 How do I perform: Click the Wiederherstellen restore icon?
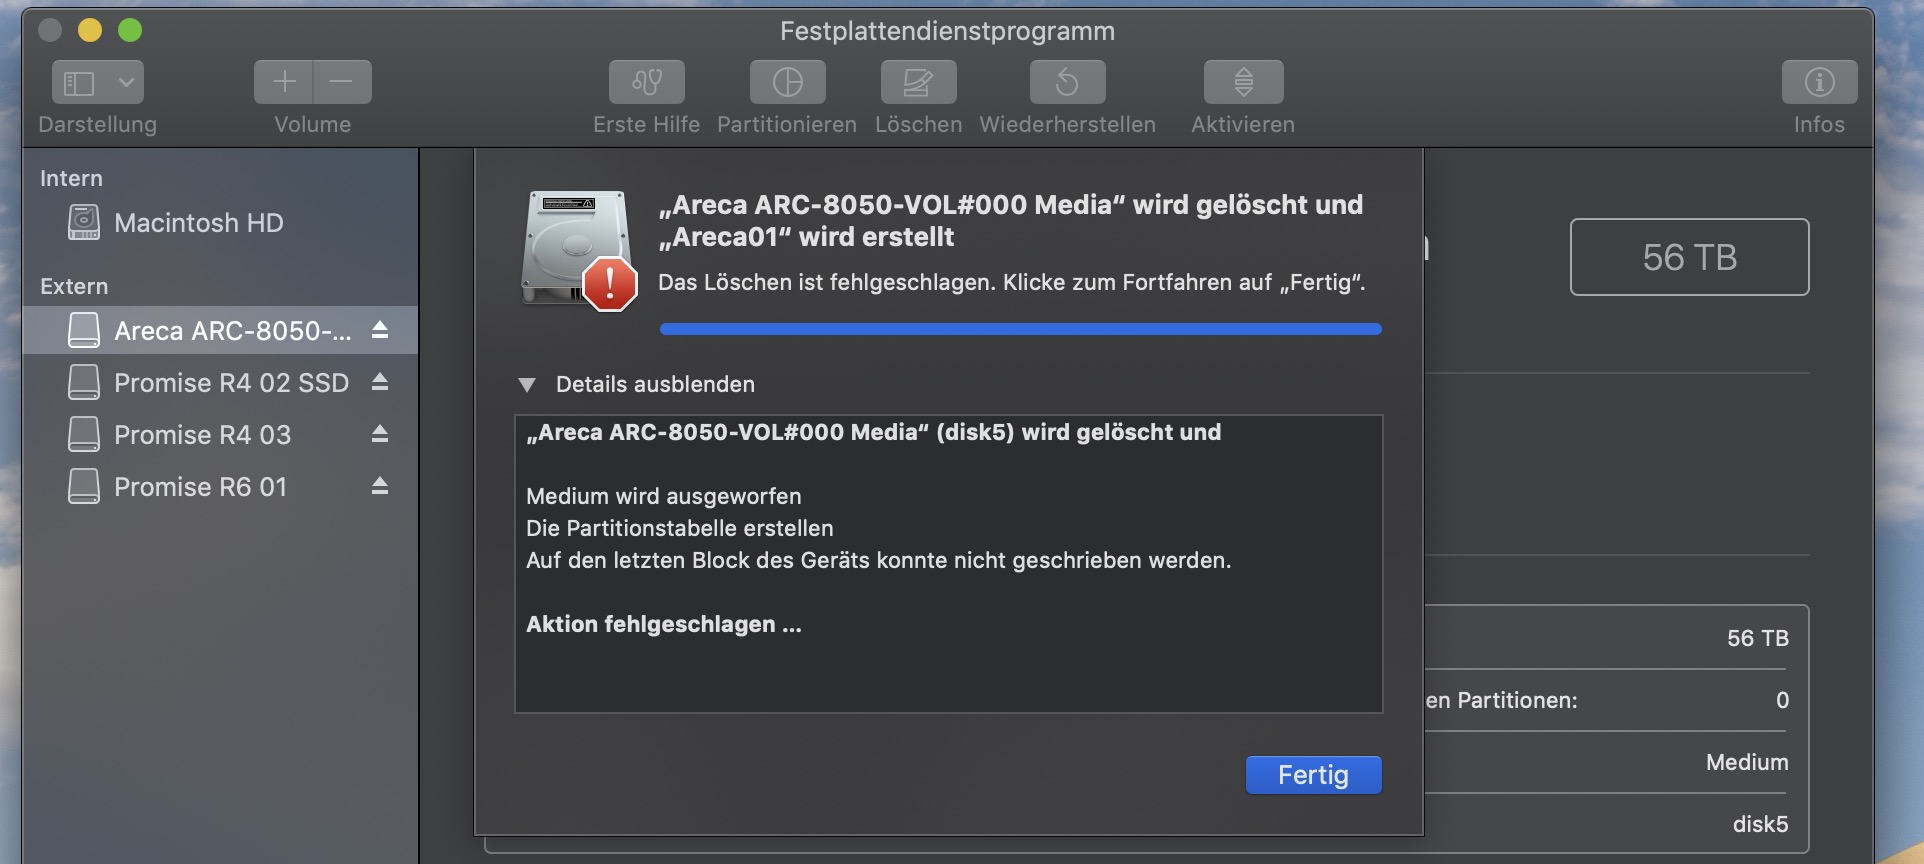(x=1067, y=82)
